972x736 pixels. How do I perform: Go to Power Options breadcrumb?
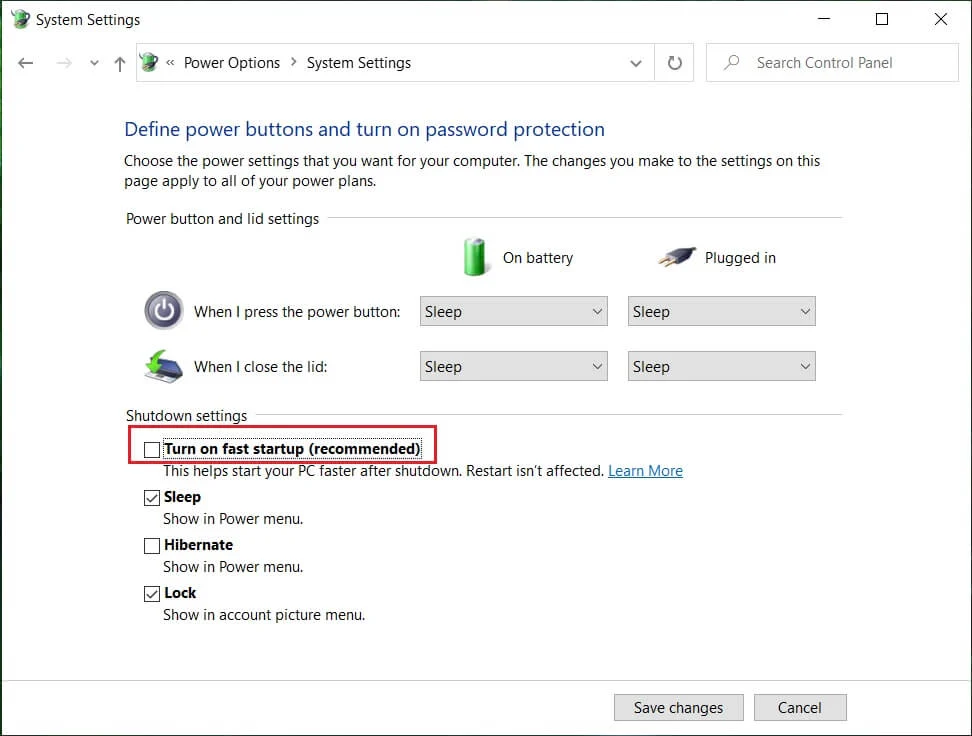pos(232,63)
